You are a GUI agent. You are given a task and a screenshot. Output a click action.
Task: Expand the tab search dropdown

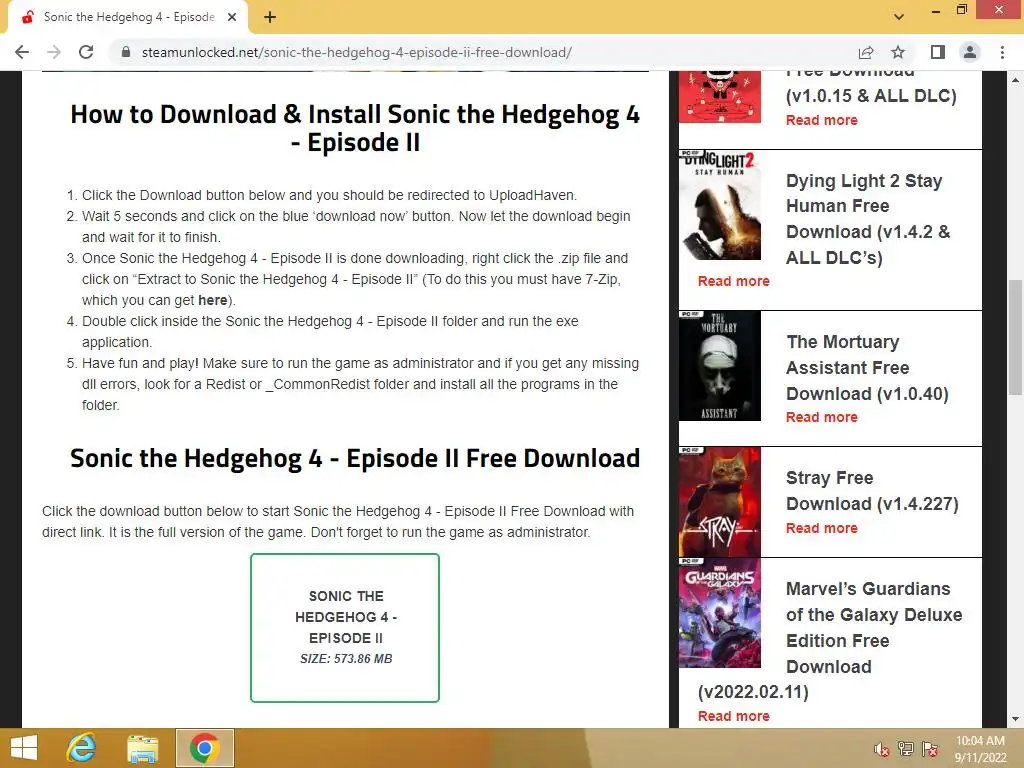(x=899, y=17)
